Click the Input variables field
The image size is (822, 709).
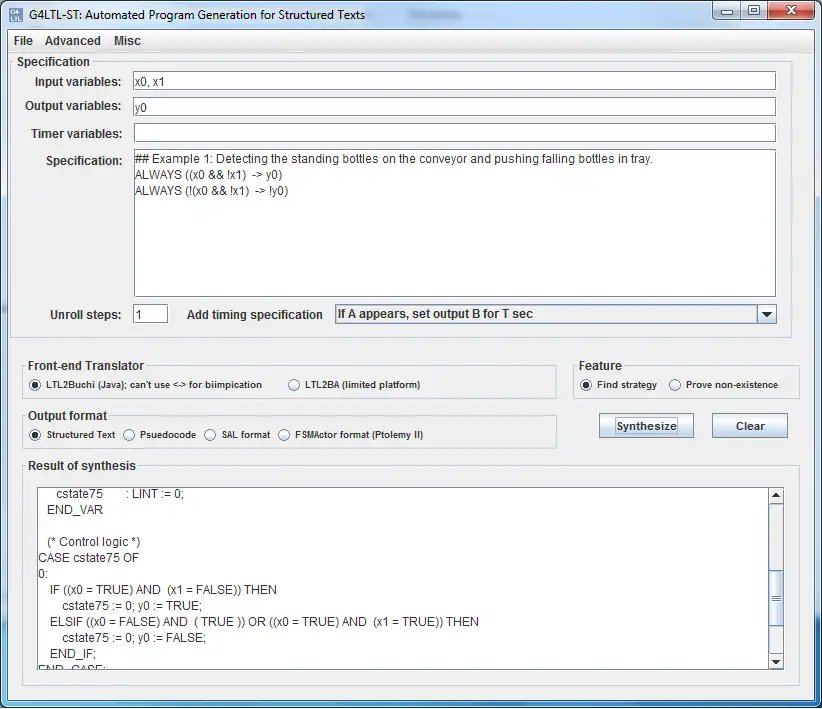400,80
